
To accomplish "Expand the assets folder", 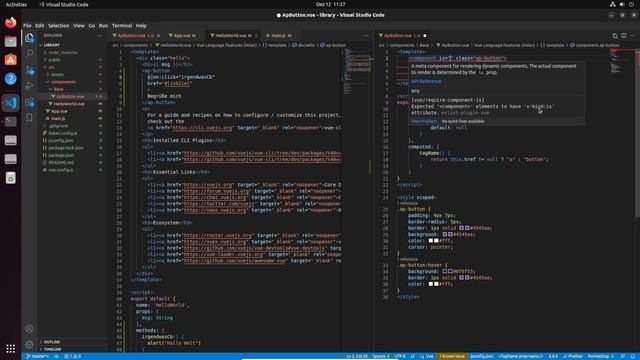I will (57, 74).
